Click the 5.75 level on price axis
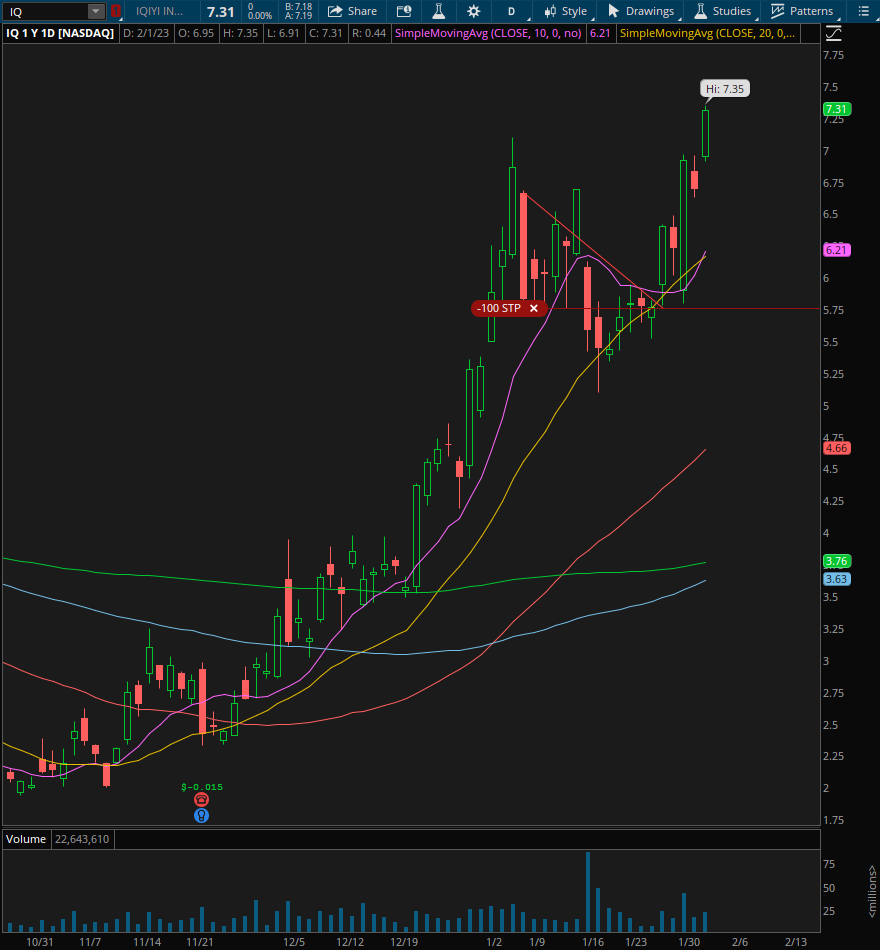Viewport: 880px width, 950px height. 833,310
